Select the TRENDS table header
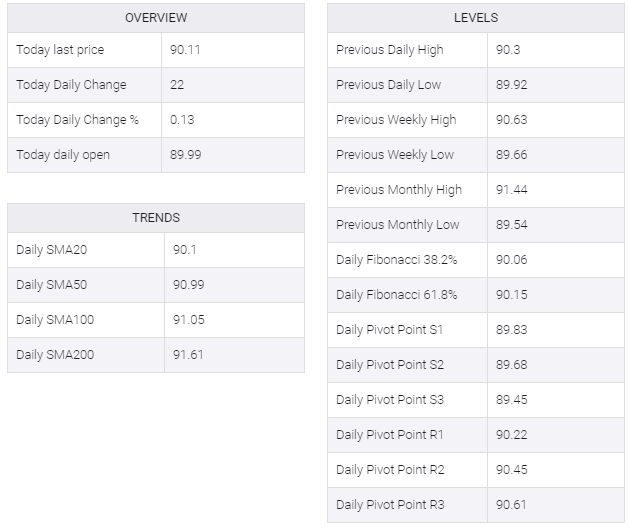The image size is (628, 530). (x=155, y=218)
